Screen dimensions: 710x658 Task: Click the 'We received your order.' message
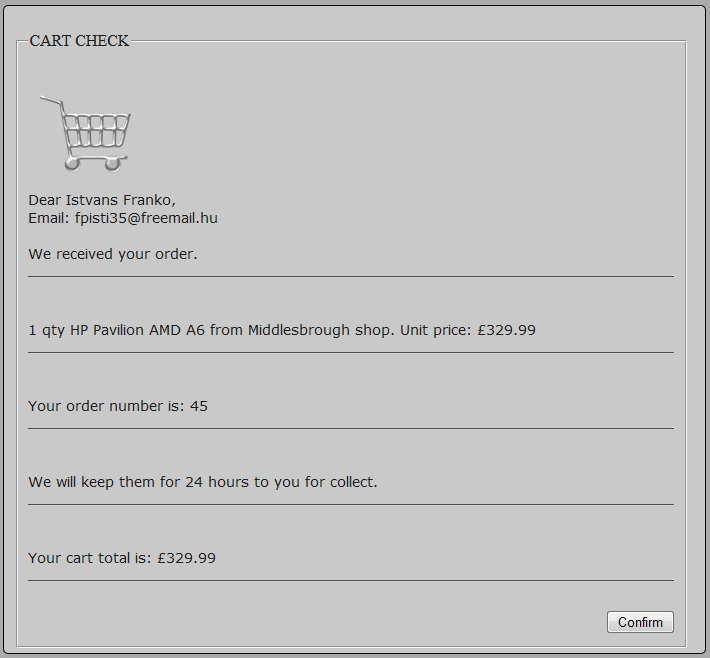coord(113,254)
